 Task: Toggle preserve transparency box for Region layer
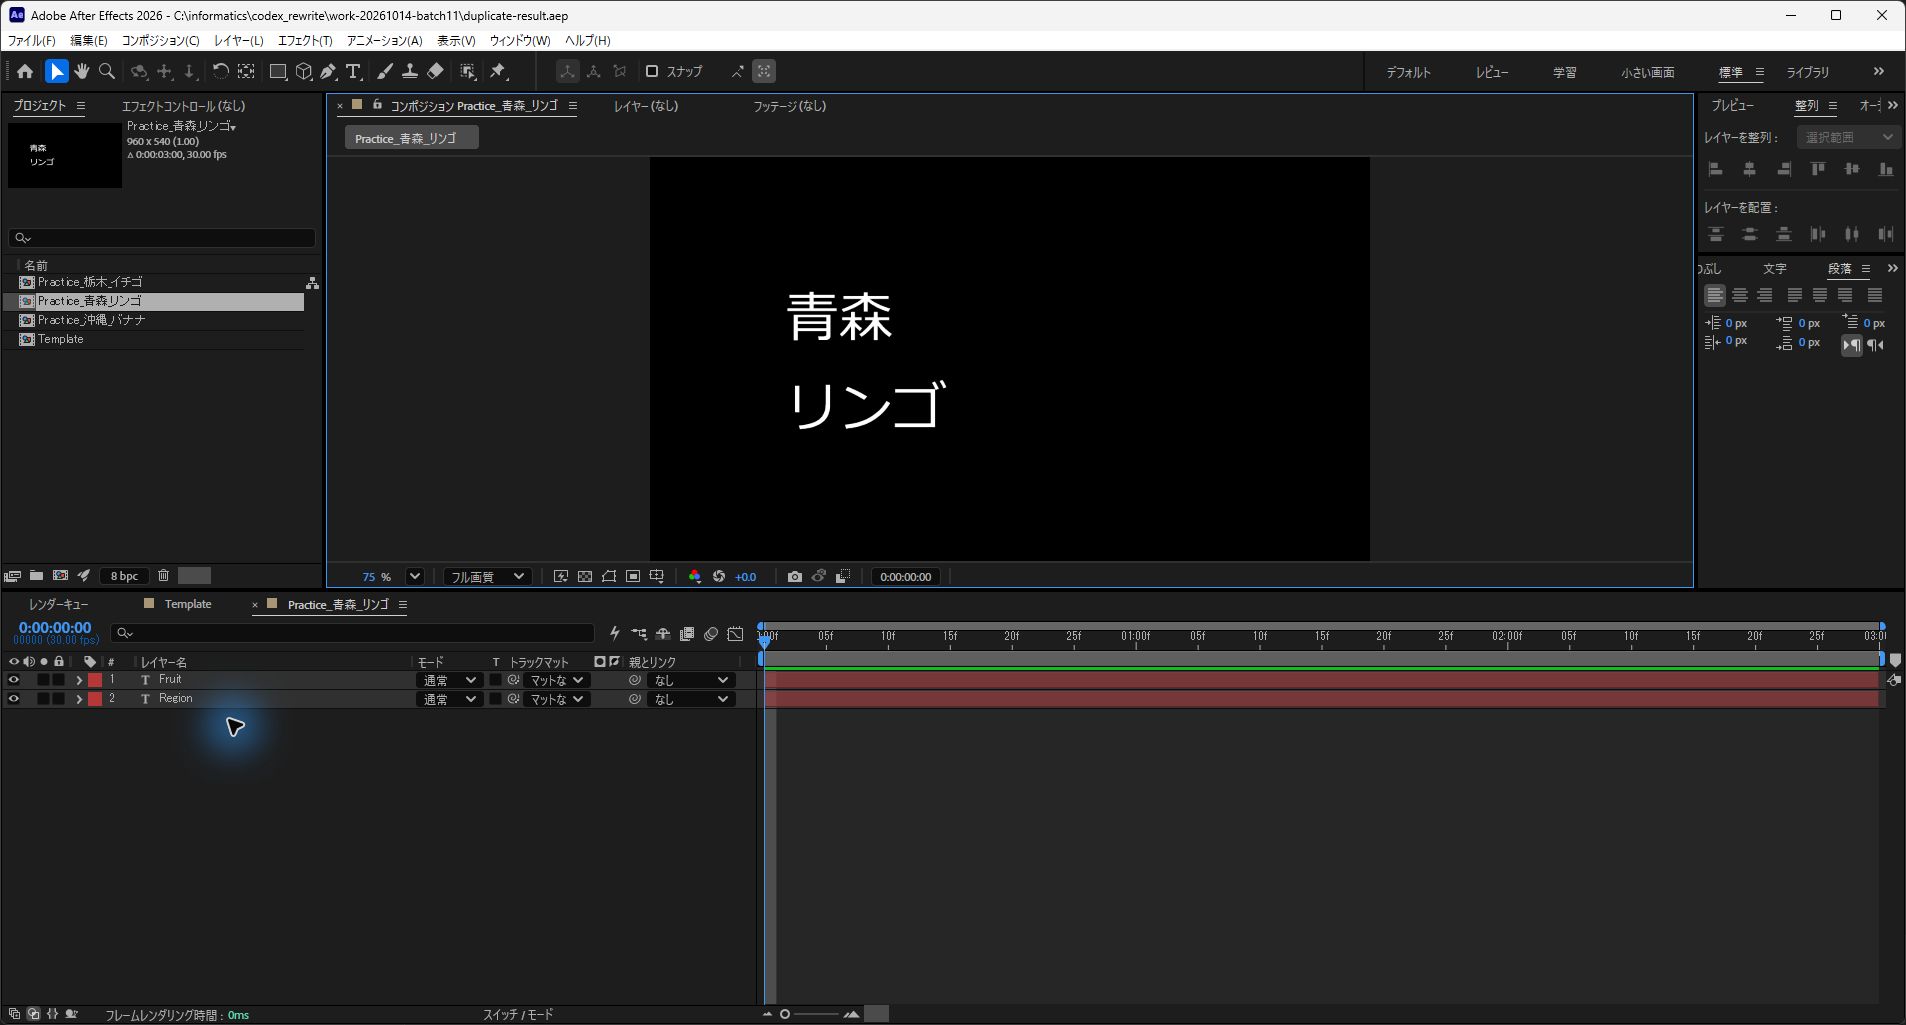point(495,699)
